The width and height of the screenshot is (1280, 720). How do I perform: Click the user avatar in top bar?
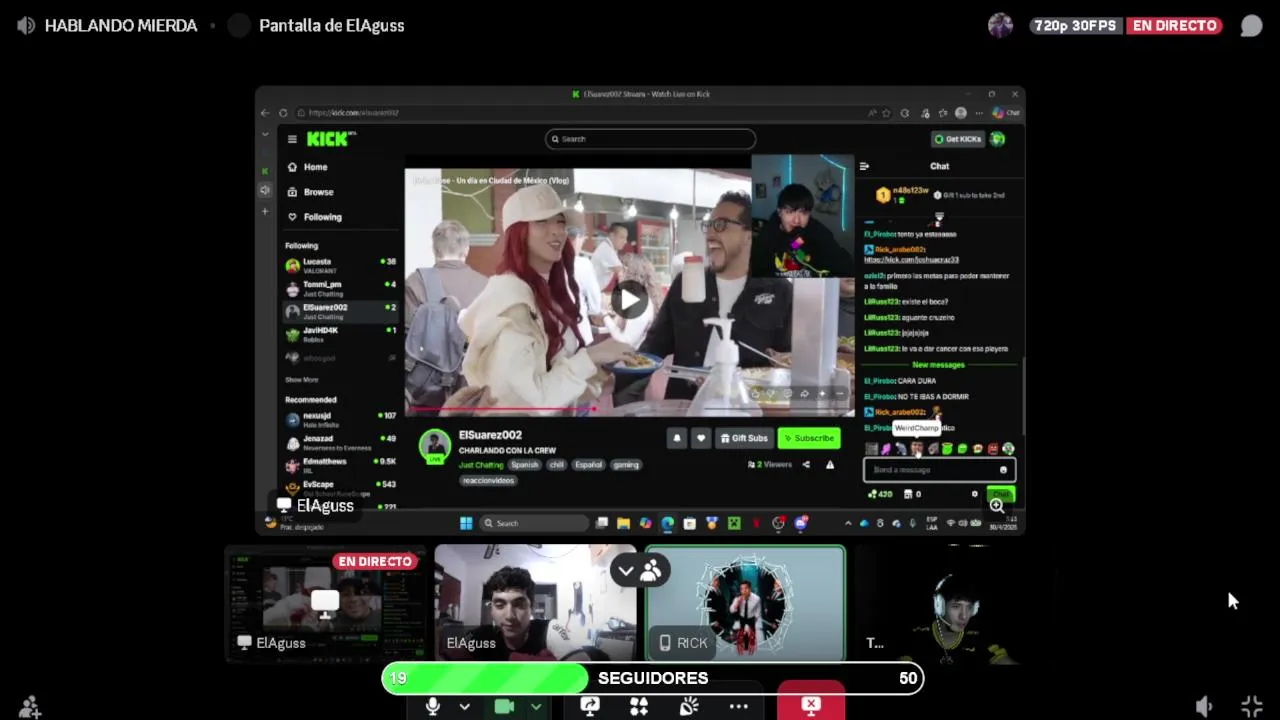(x=1000, y=26)
